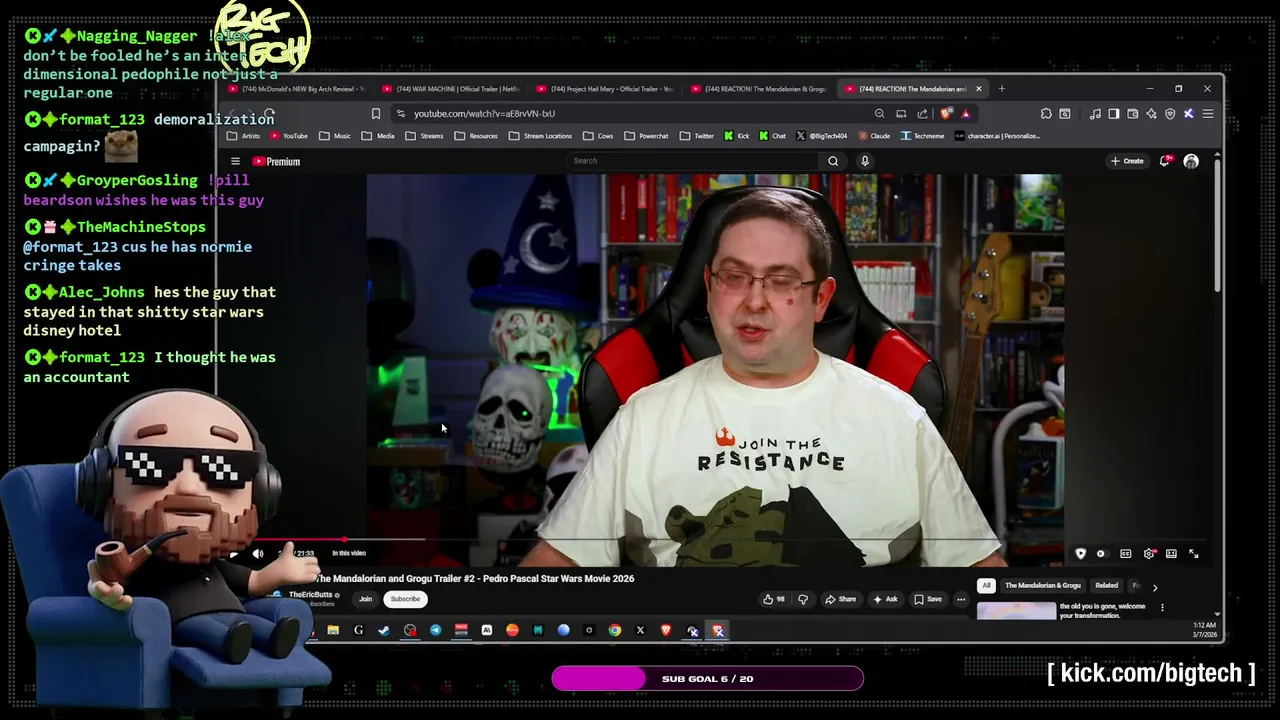Toggle theater mode in the player

(1171, 554)
